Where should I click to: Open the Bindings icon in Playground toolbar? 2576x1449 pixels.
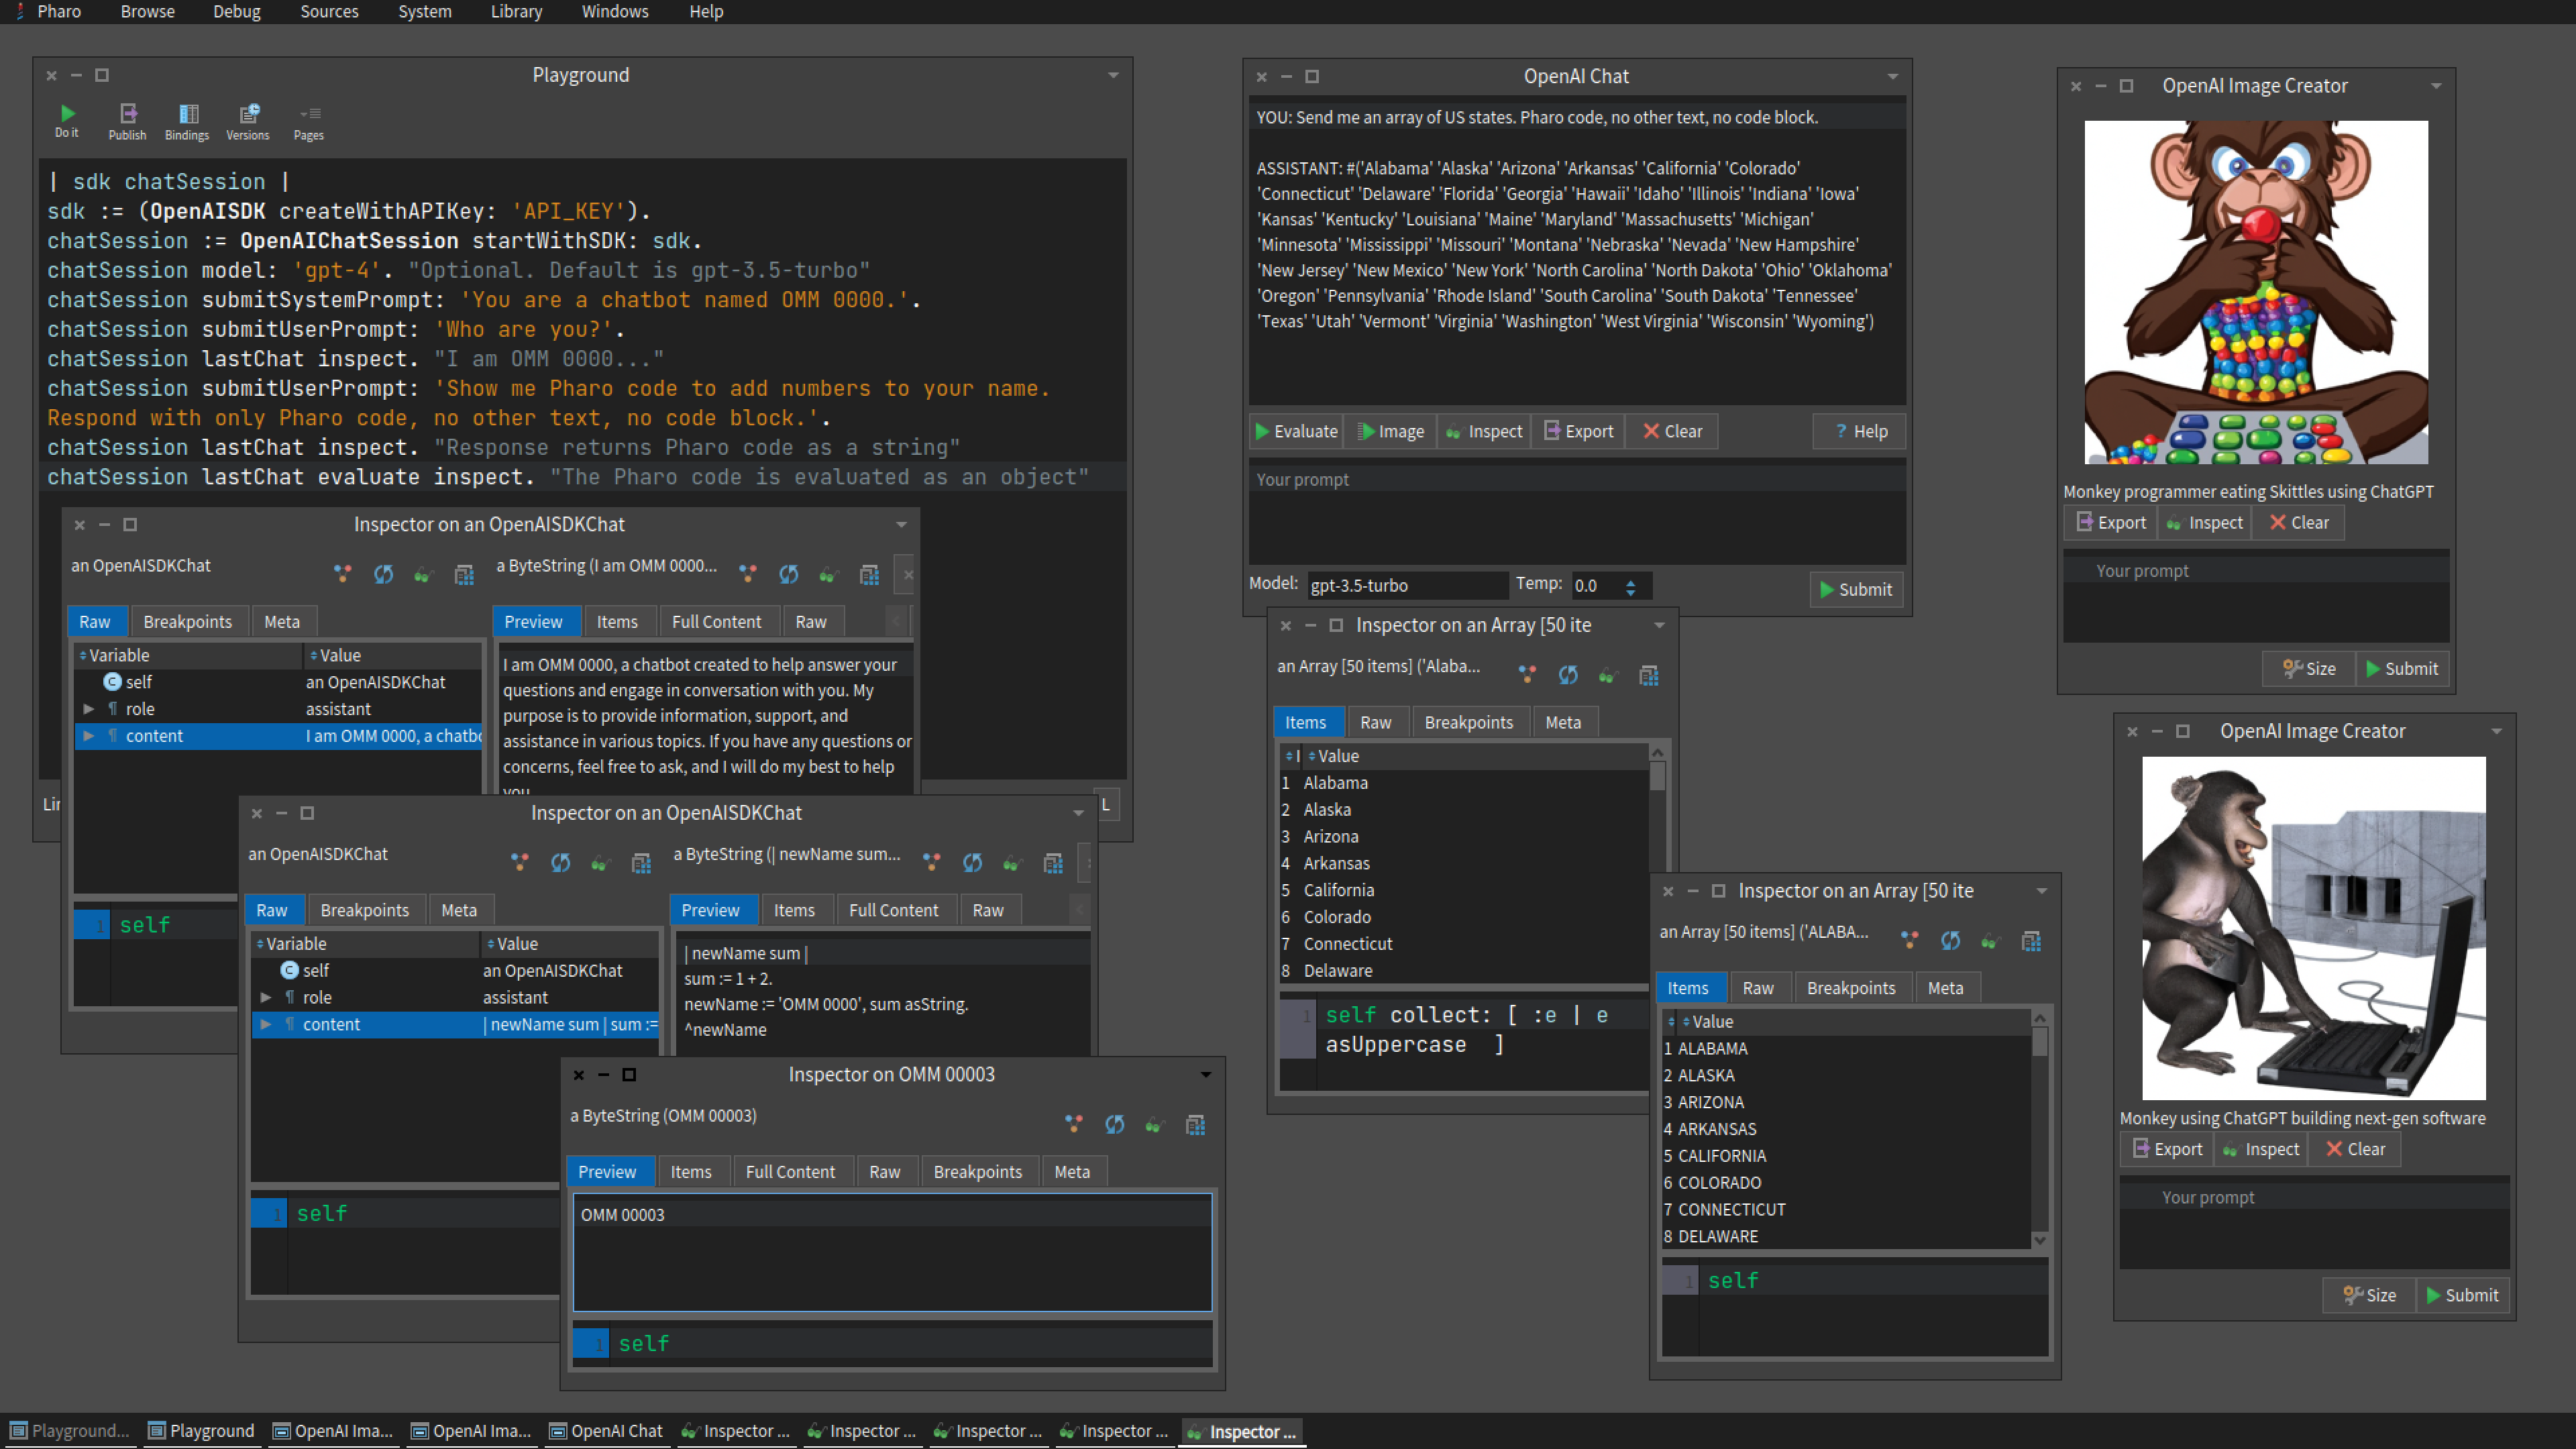(x=187, y=114)
